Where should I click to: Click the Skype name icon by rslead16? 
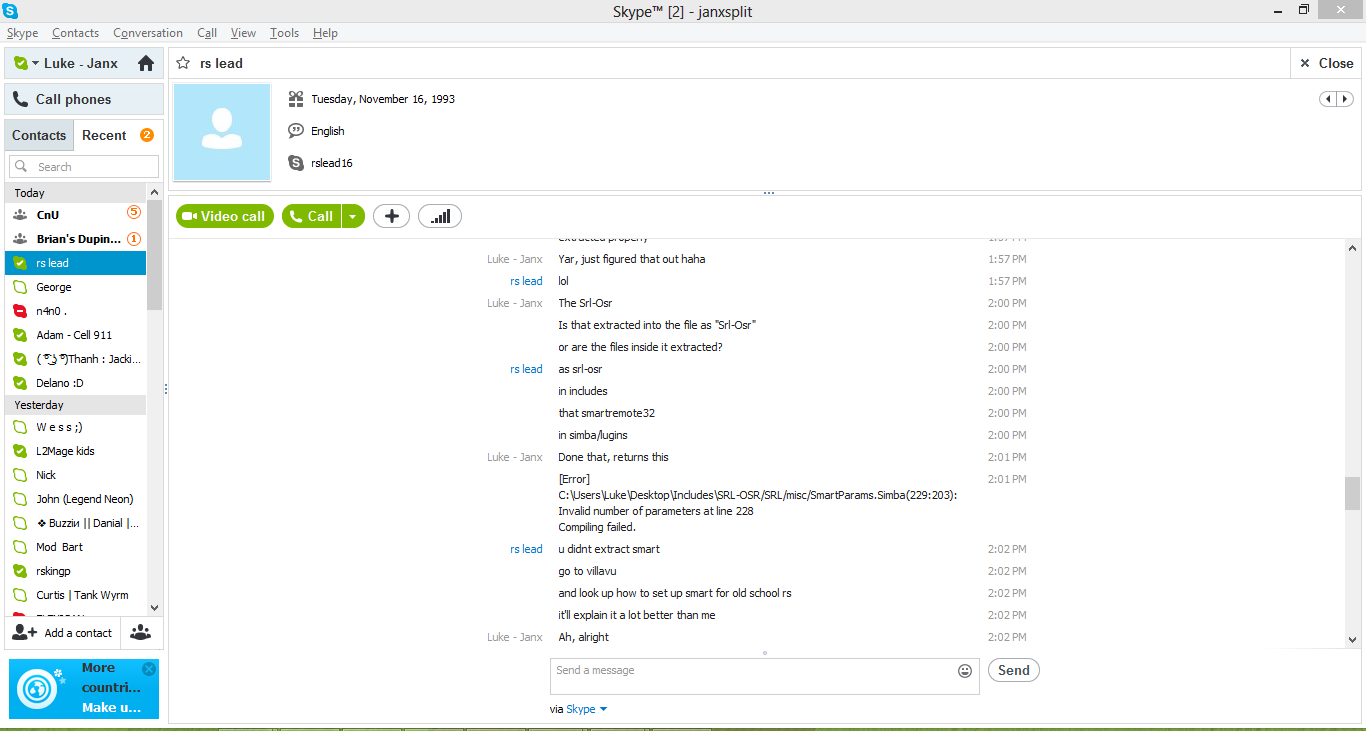coord(296,163)
